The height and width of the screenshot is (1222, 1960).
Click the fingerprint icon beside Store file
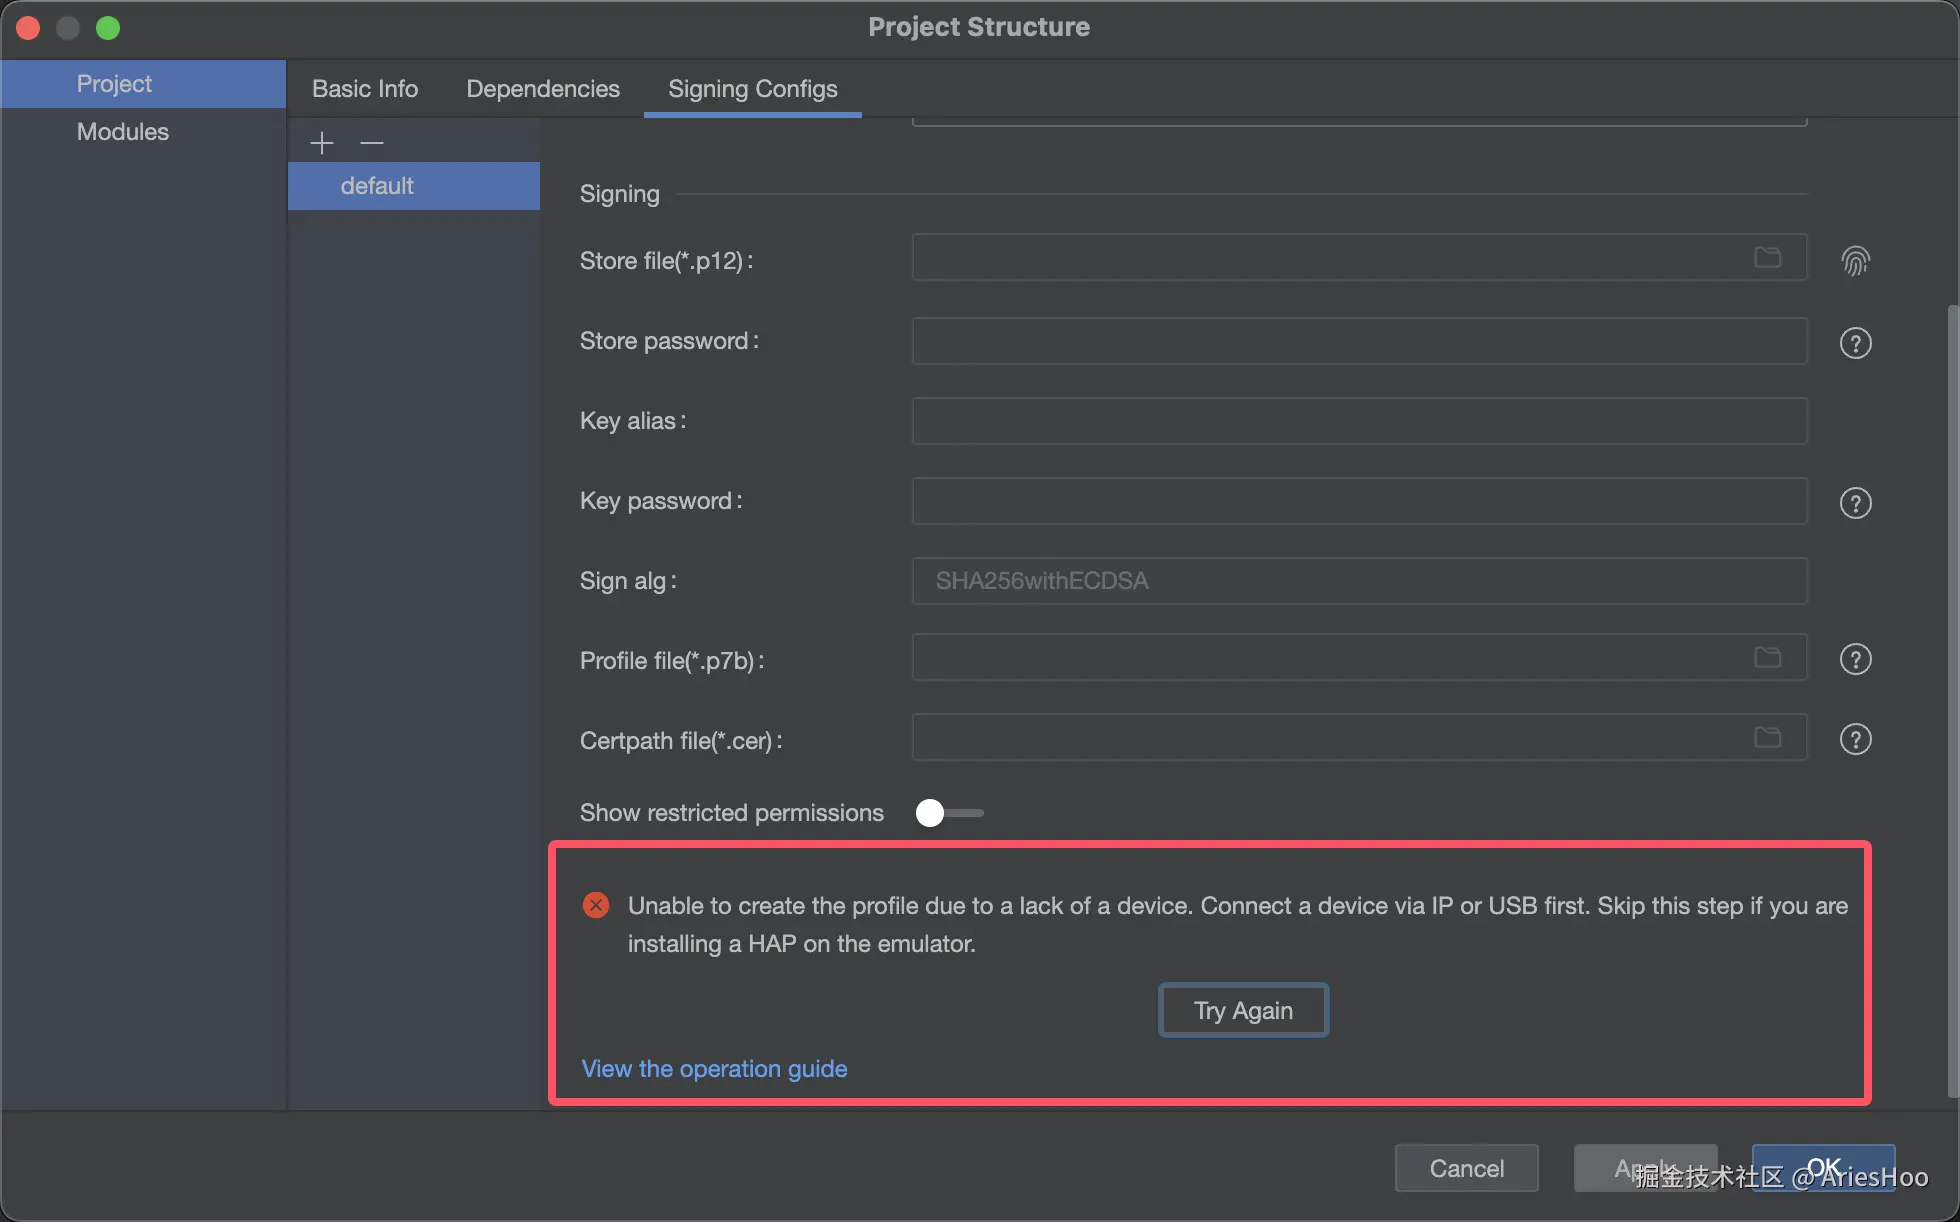(1855, 261)
